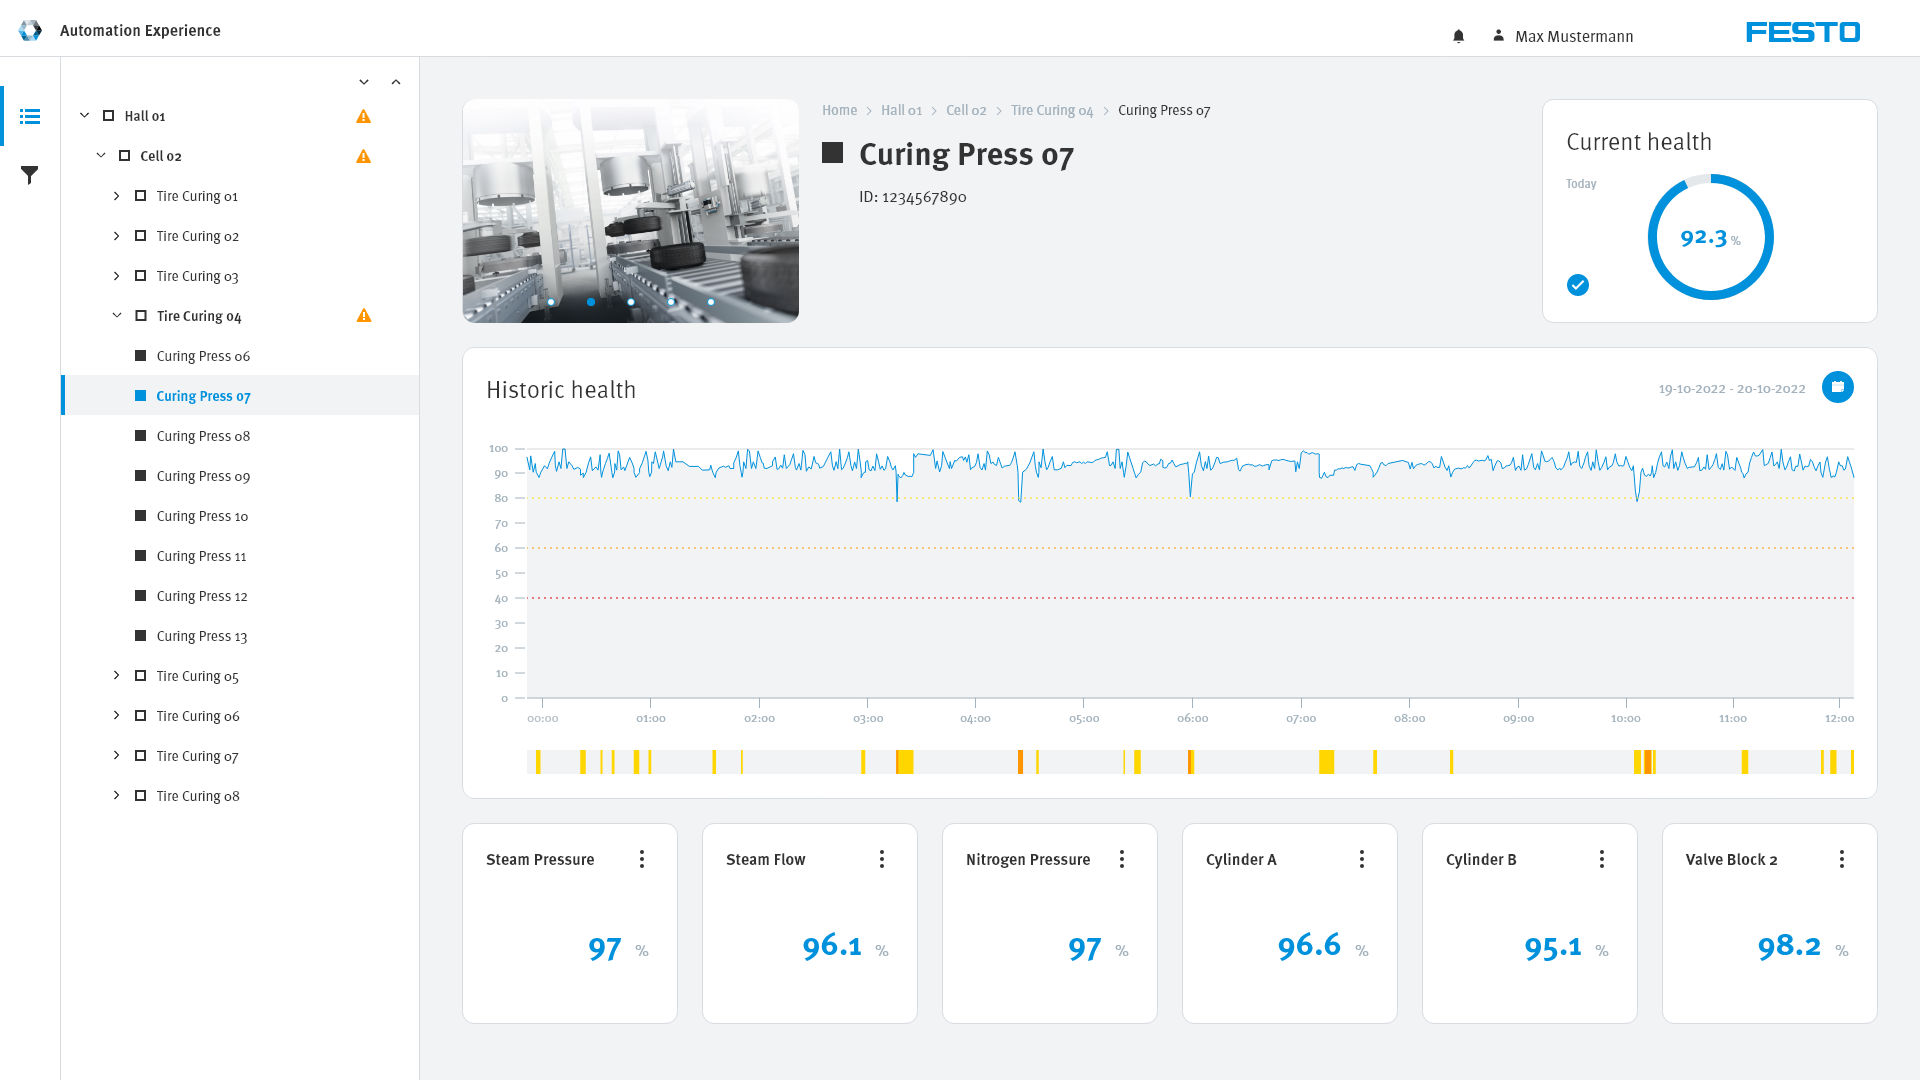Image resolution: width=1920 pixels, height=1080 pixels.
Task: Open the notifications bell
Action: pyautogui.click(x=1458, y=36)
